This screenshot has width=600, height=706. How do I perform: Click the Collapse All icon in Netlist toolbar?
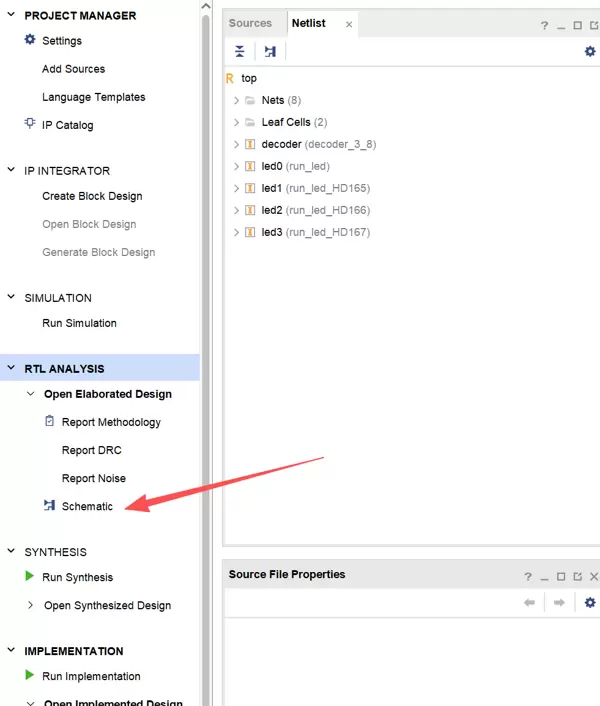click(240, 51)
